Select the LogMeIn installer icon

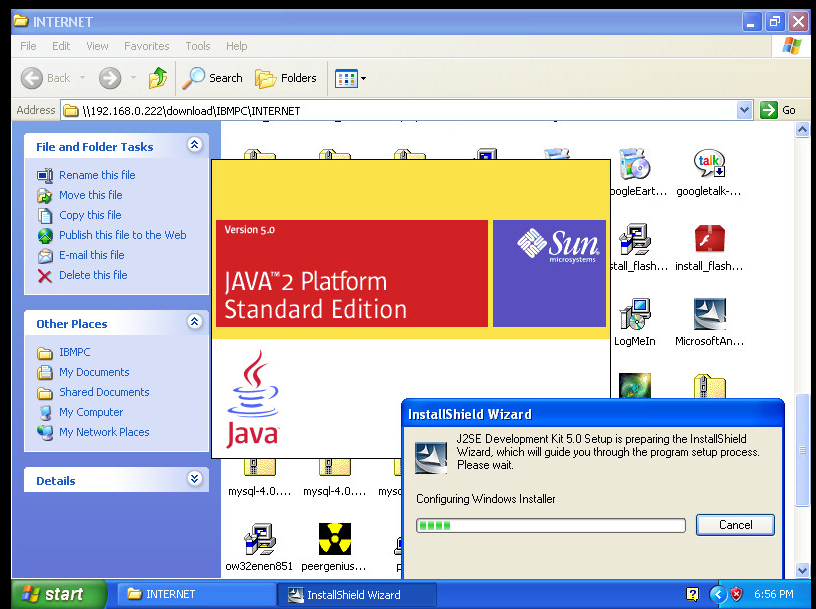[x=634, y=317]
